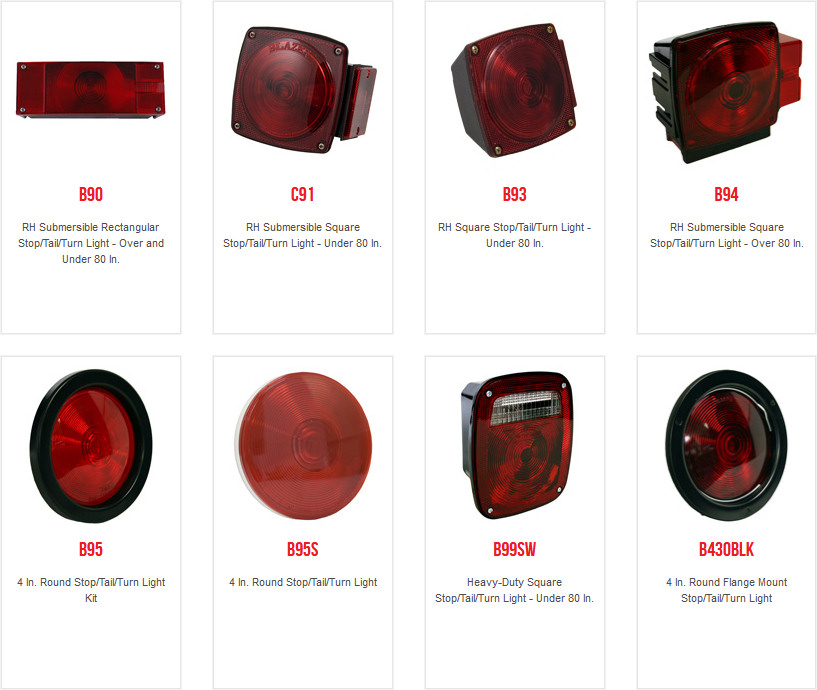817x690 pixels.
Task: View the B93 square light photo
Action: (514, 90)
